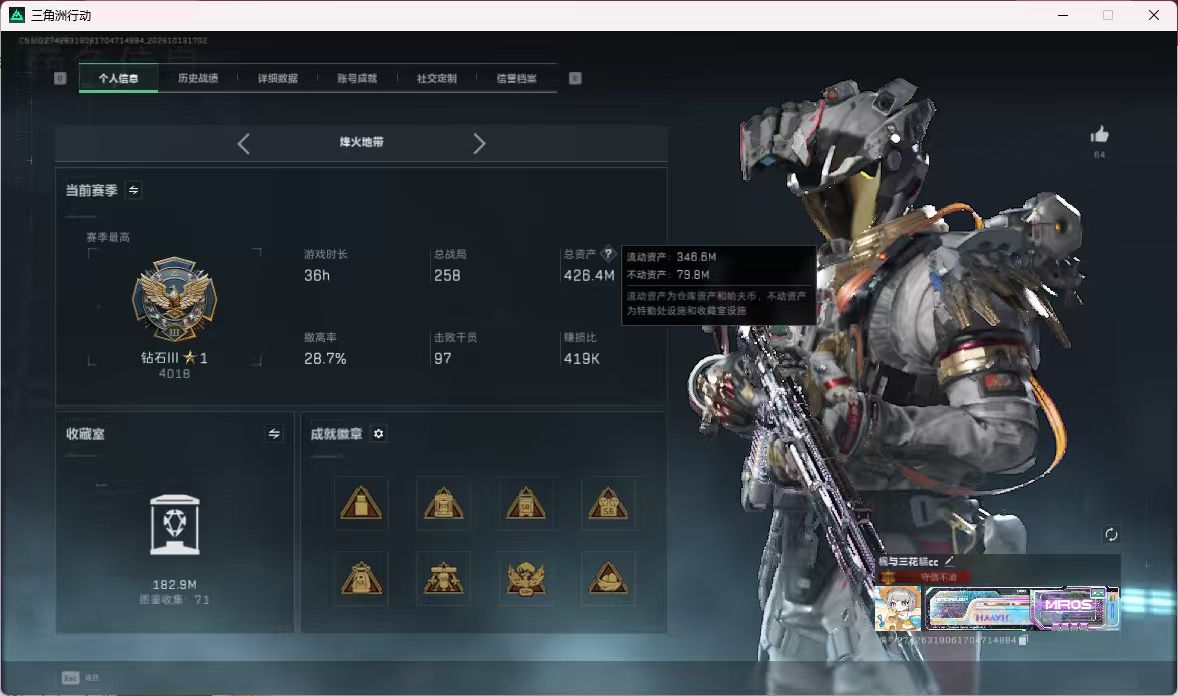Select the achievement badge marked 50
Image resolution: width=1178 pixels, height=696 pixels.
pos(525,504)
